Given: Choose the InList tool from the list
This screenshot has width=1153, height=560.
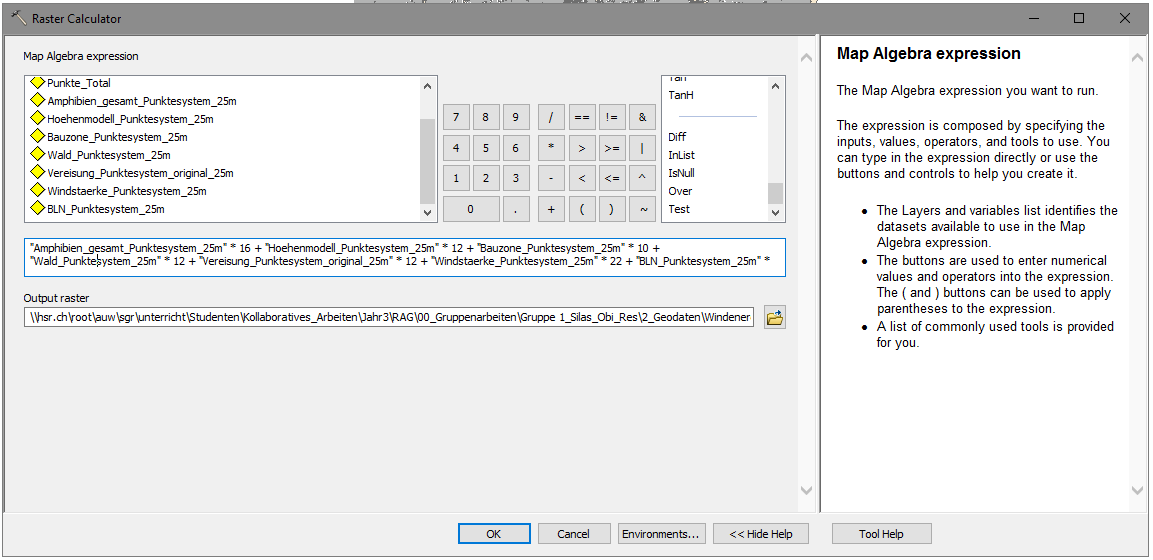Looking at the screenshot, I should tap(681, 155).
